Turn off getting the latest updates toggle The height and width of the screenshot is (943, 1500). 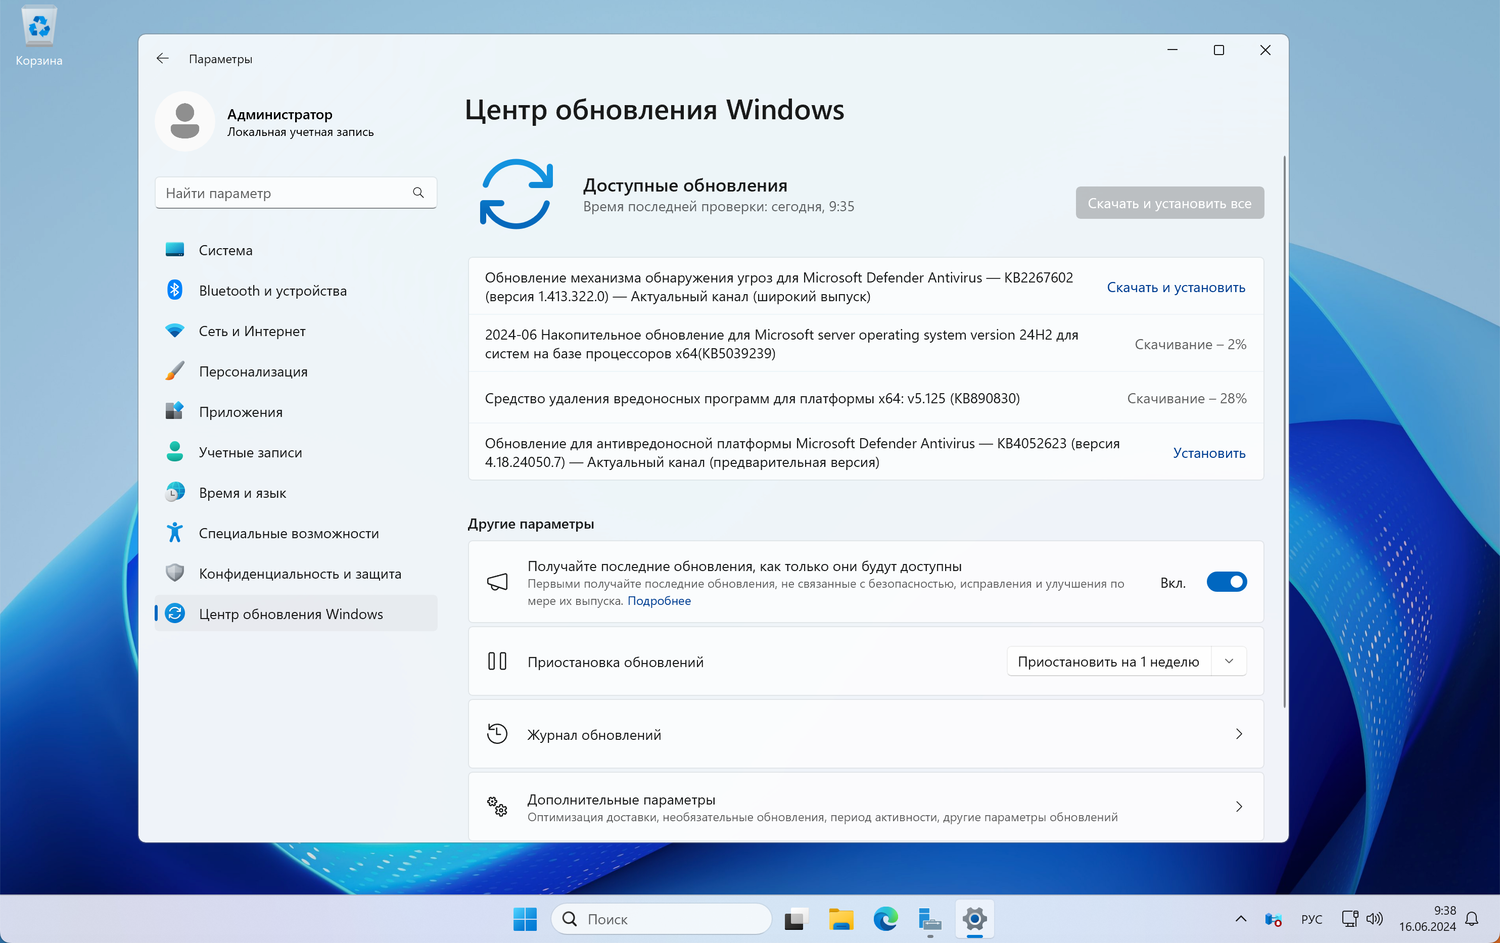(x=1227, y=582)
